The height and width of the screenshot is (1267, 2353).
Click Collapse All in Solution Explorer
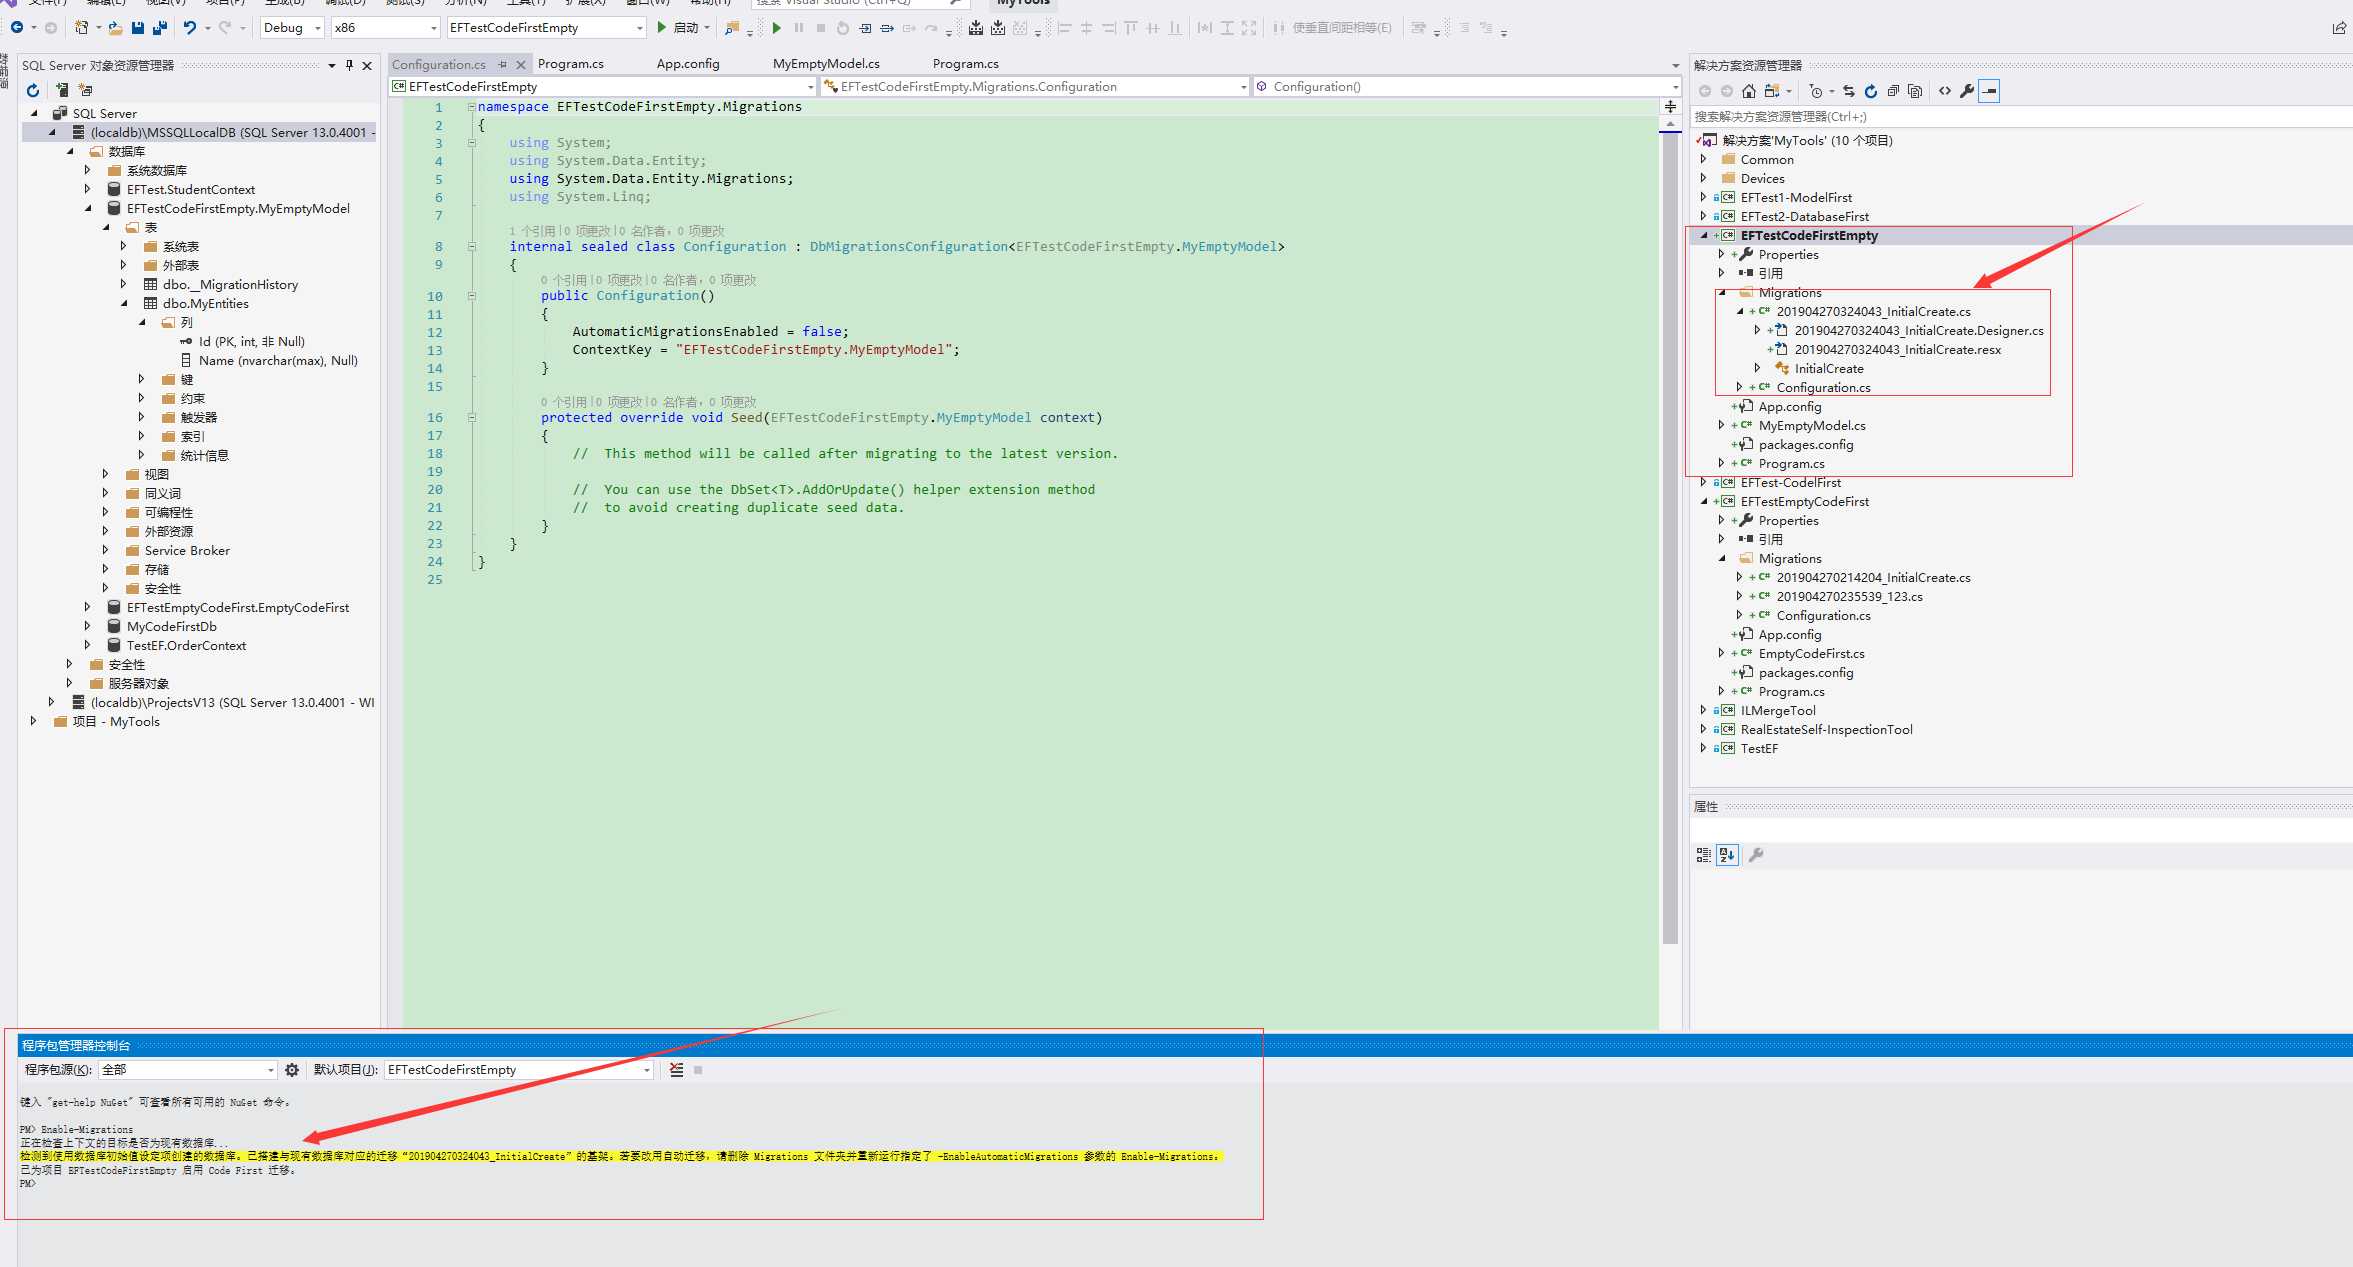1892,91
